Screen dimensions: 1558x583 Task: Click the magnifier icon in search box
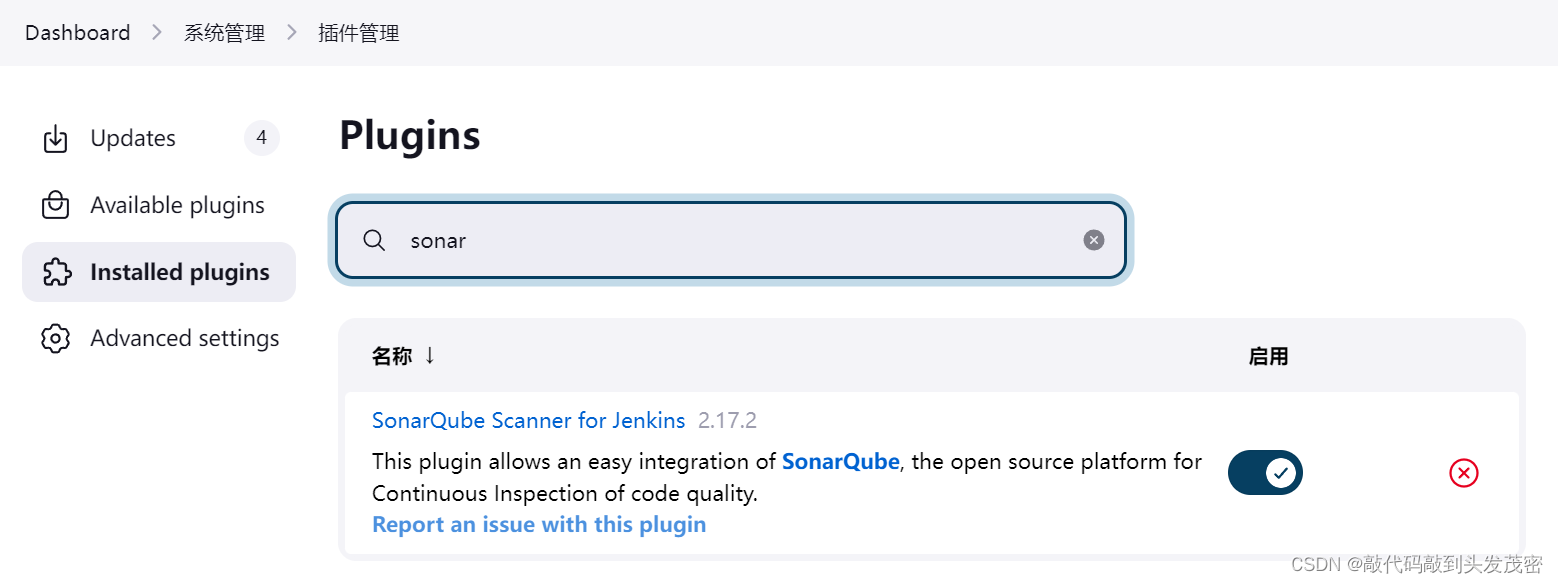coord(374,240)
